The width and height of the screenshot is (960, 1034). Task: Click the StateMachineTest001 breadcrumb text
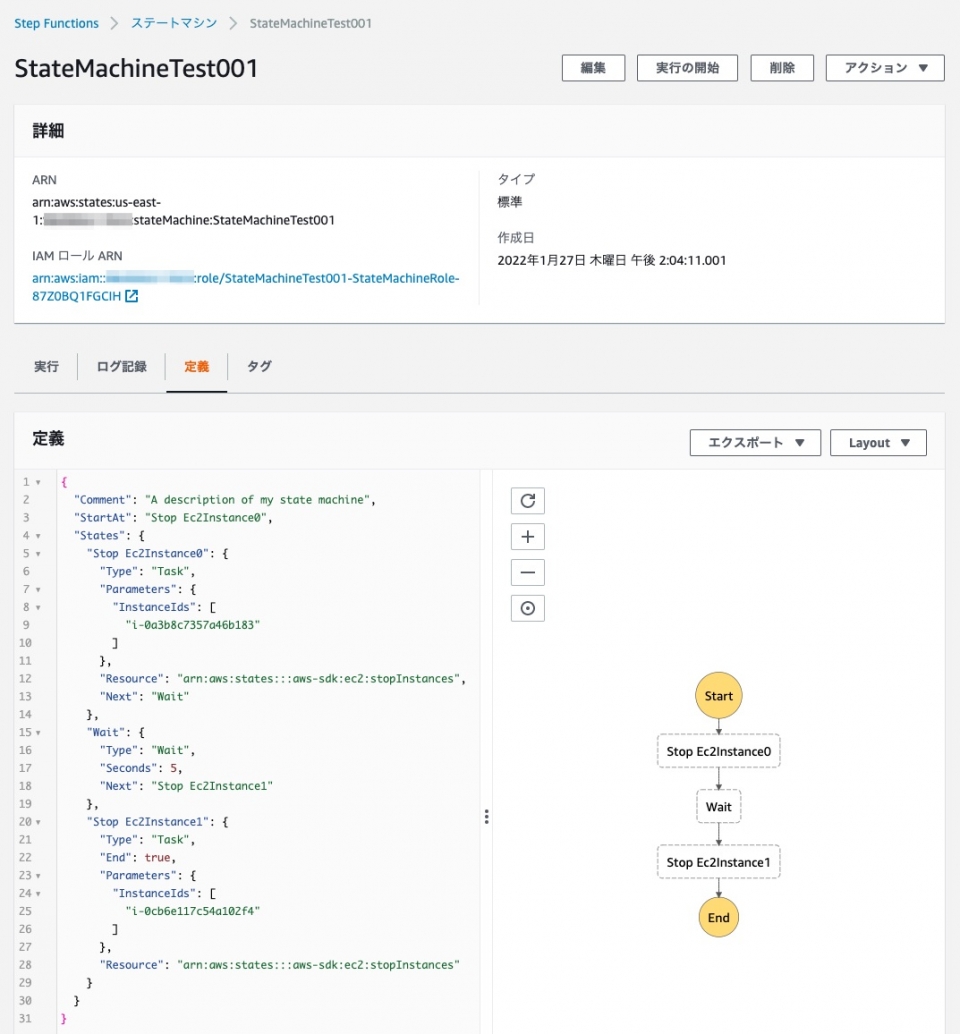tap(311, 23)
